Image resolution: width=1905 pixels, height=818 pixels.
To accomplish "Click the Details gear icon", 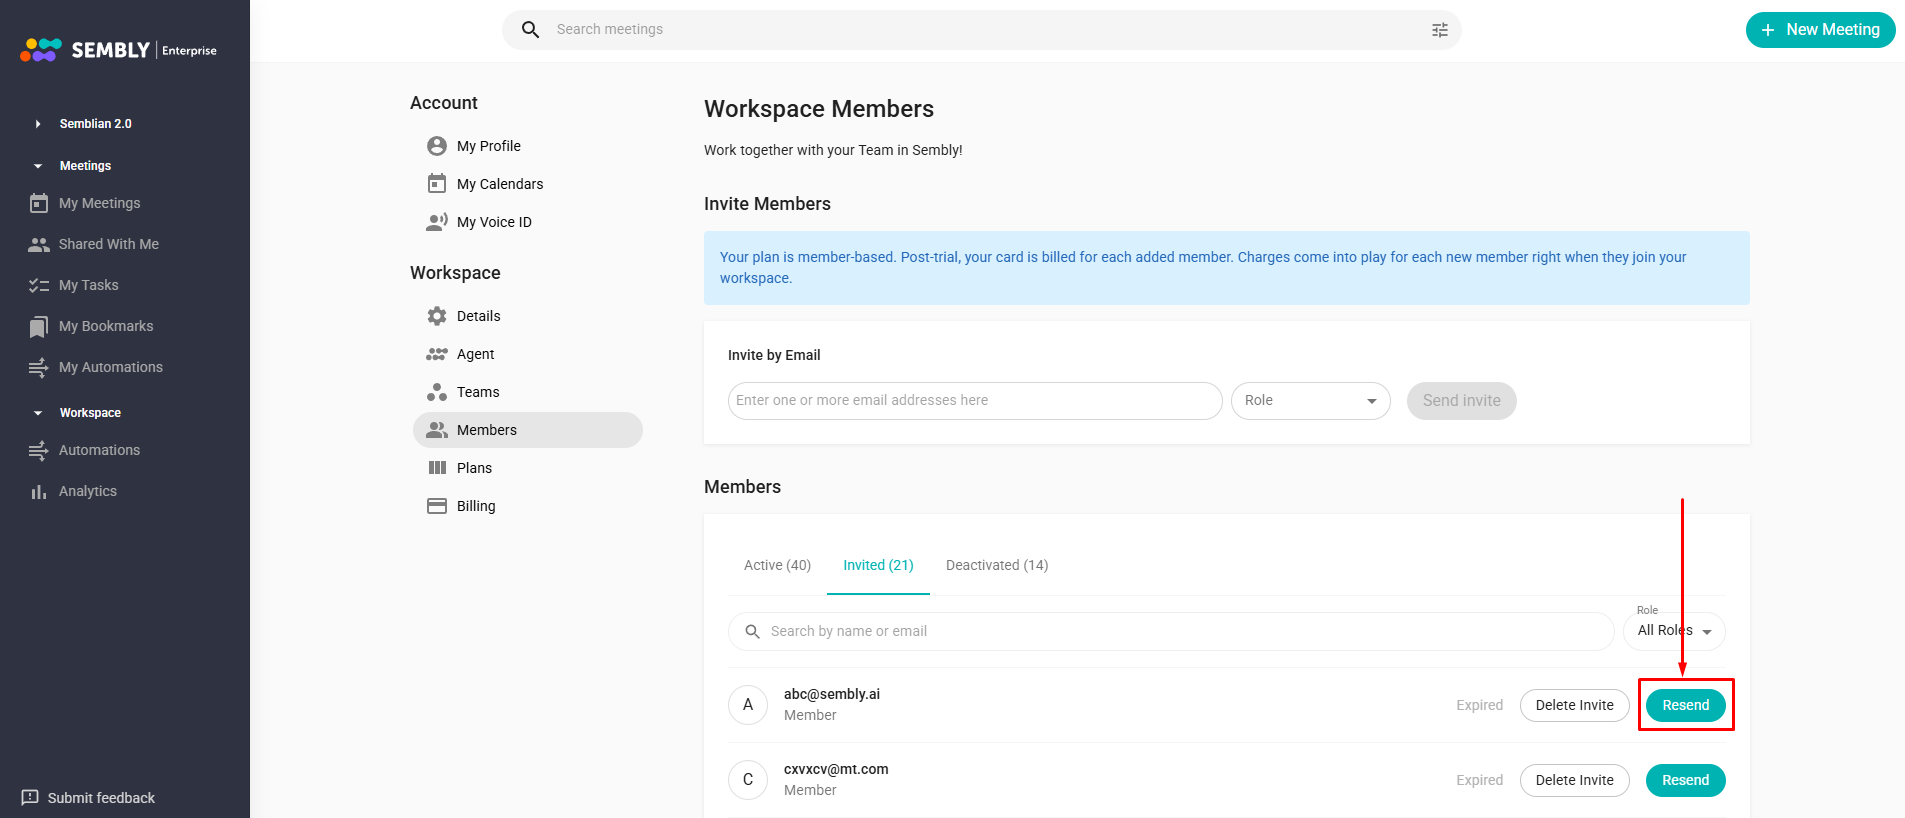I will (437, 316).
